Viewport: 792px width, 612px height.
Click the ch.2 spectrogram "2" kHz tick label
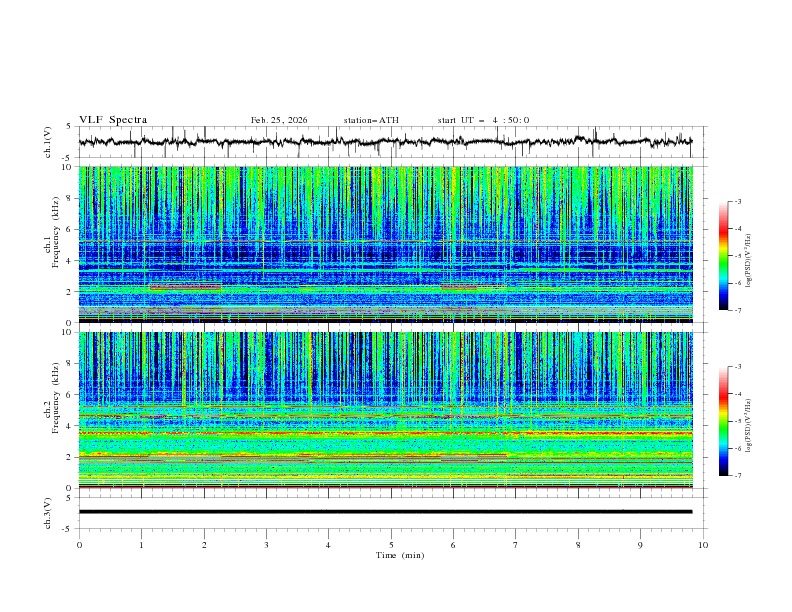tap(70, 457)
